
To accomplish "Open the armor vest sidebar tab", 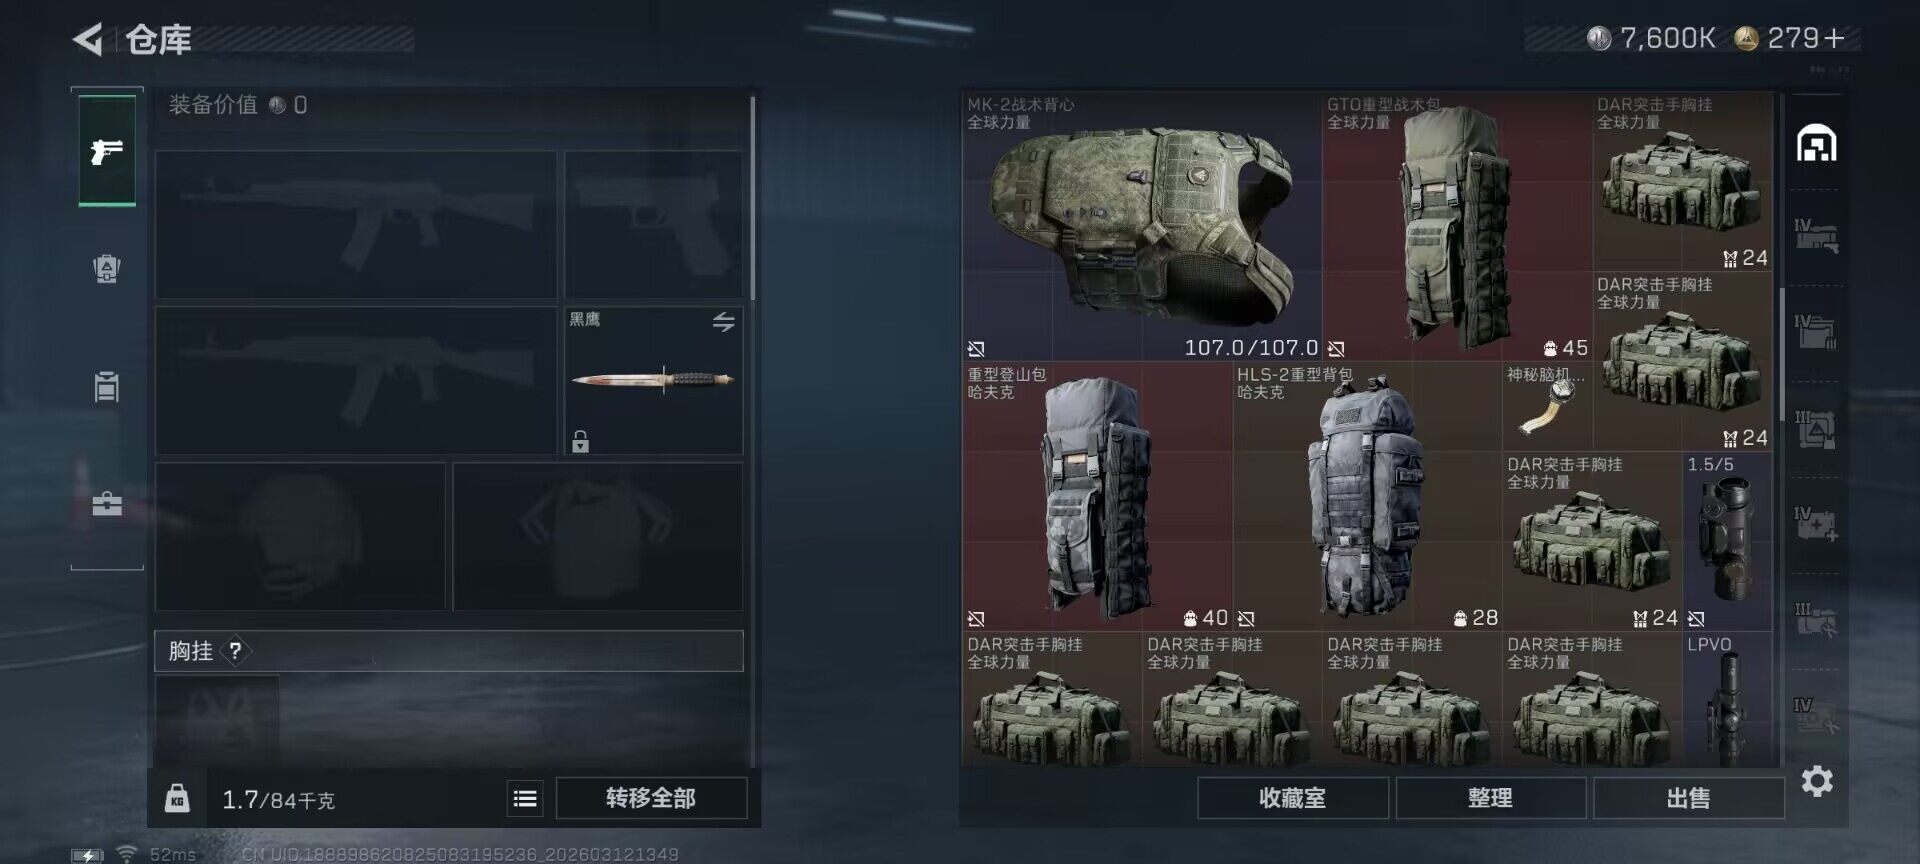I will [x=107, y=268].
